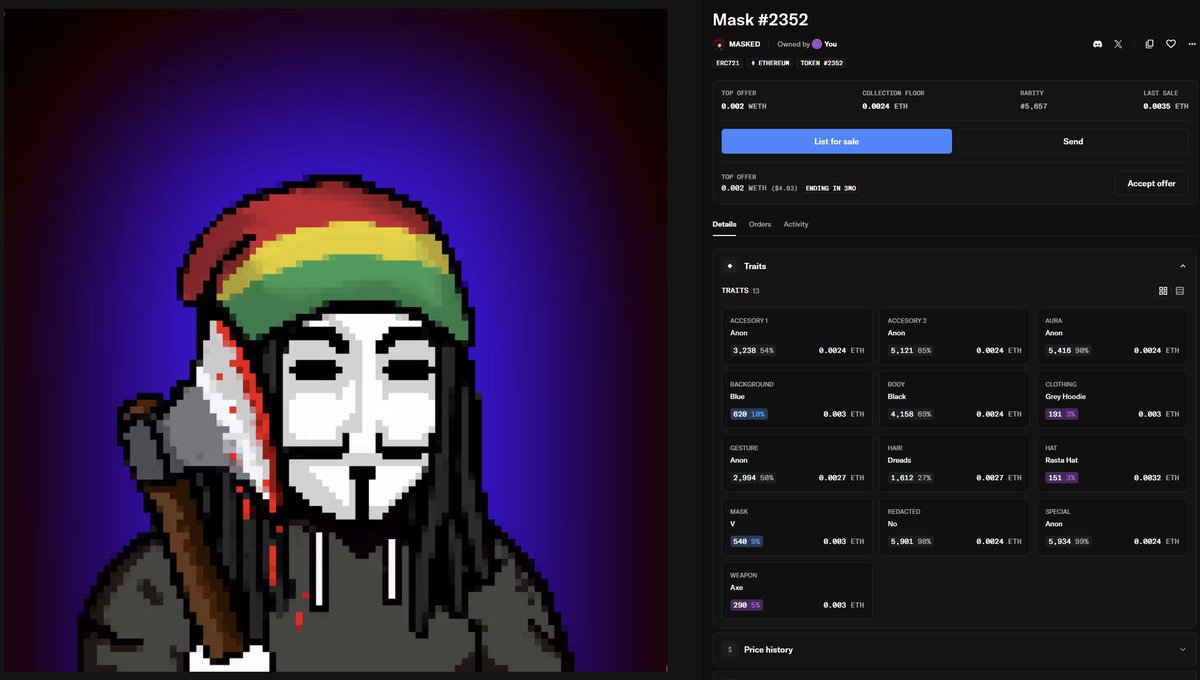Viewport: 1200px width, 680px height.
Task: Open the Details tab
Action: coord(724,224)
